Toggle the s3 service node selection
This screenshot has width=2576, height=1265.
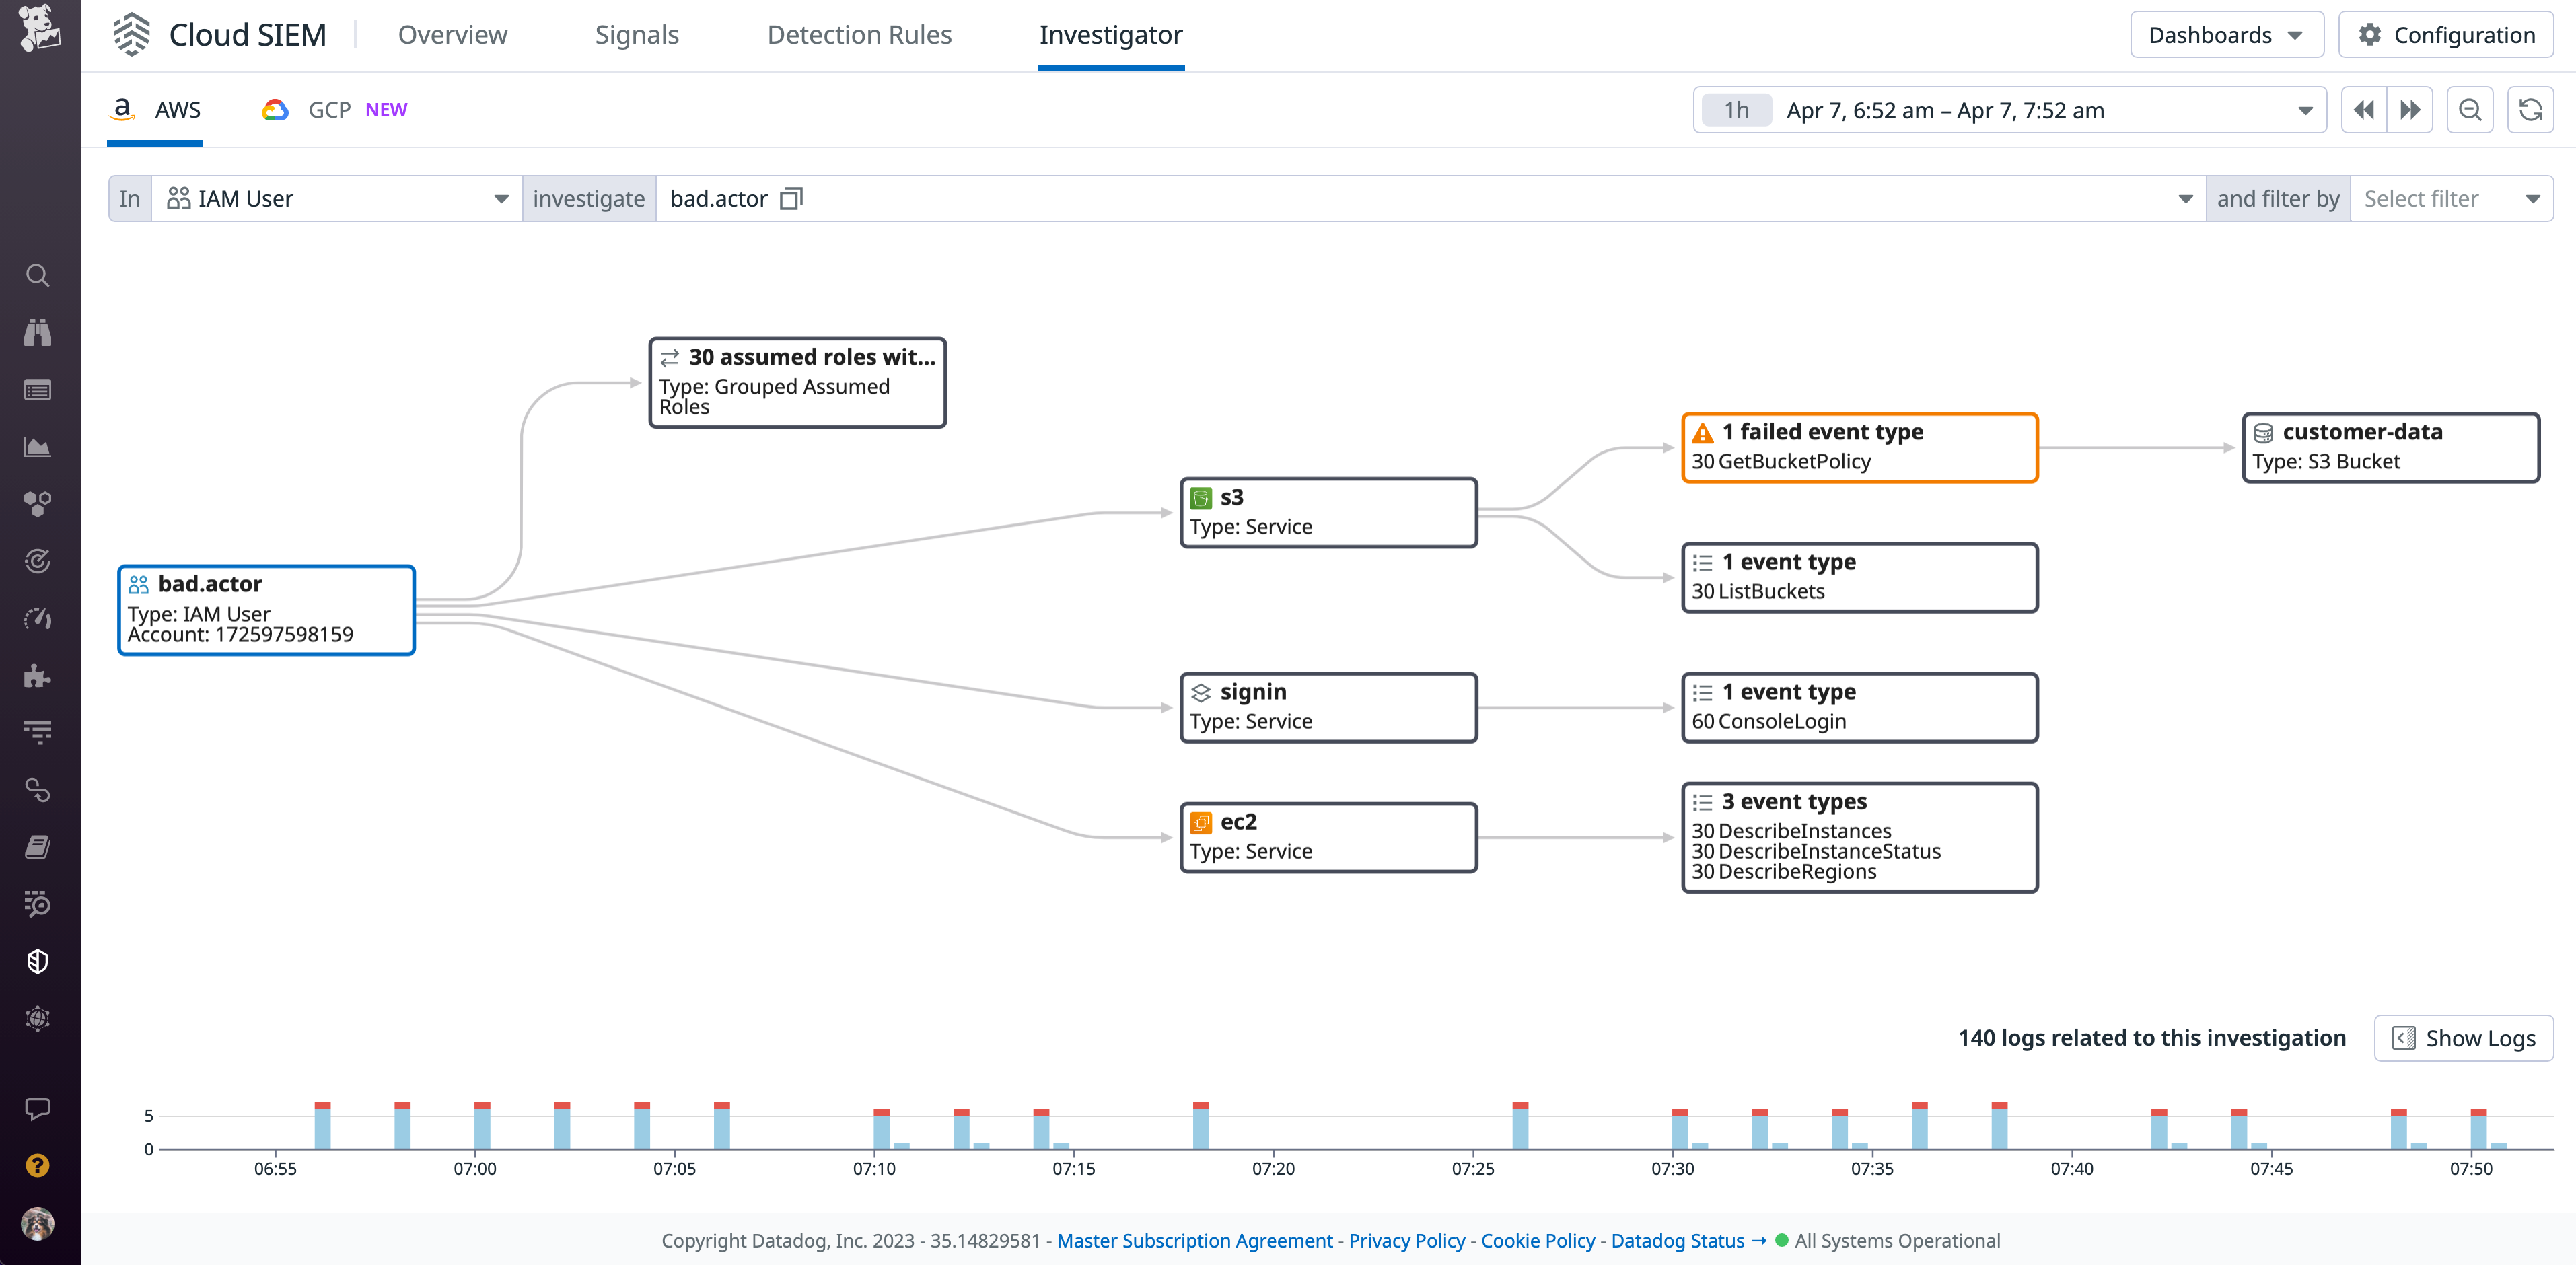tap(1328, 511)
